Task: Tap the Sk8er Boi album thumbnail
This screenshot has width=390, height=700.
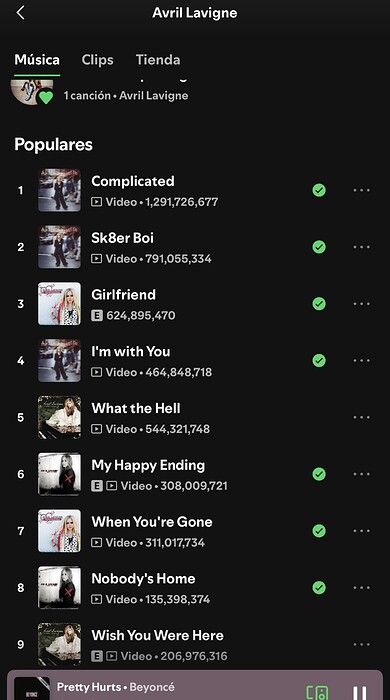Action: pos(59,247)
